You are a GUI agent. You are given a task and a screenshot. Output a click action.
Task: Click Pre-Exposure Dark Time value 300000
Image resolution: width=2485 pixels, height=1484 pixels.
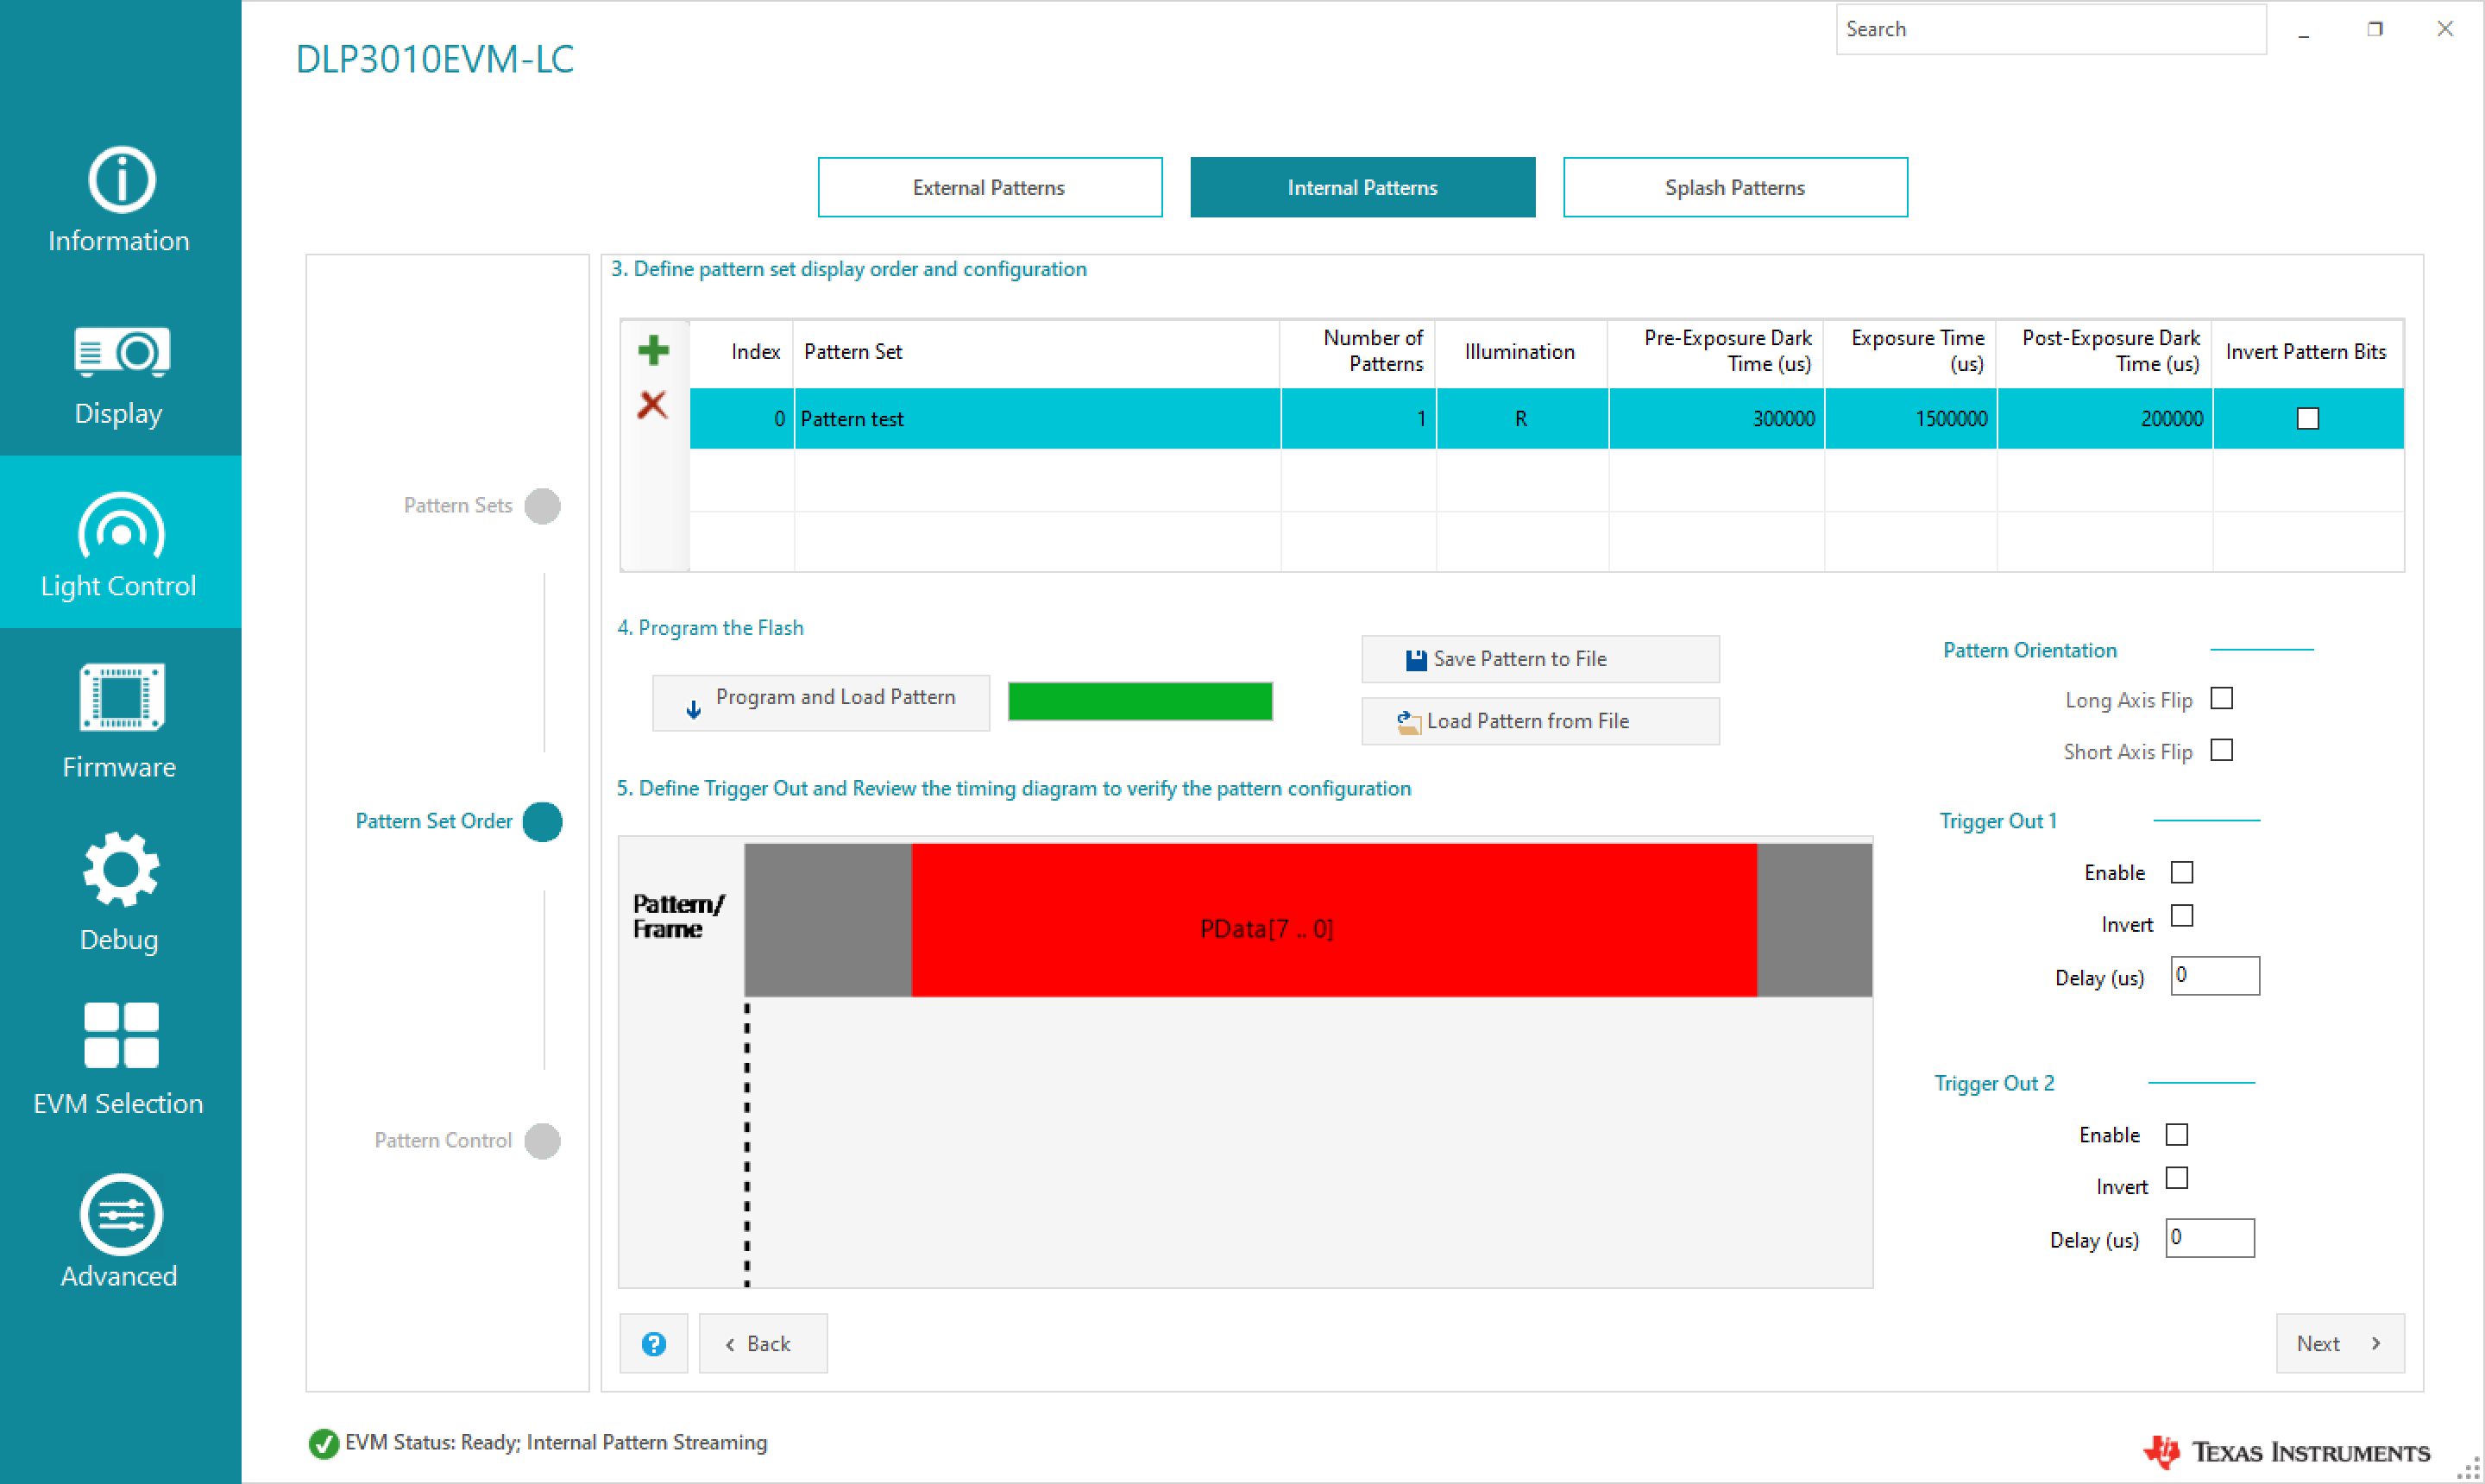(1716, 419)
